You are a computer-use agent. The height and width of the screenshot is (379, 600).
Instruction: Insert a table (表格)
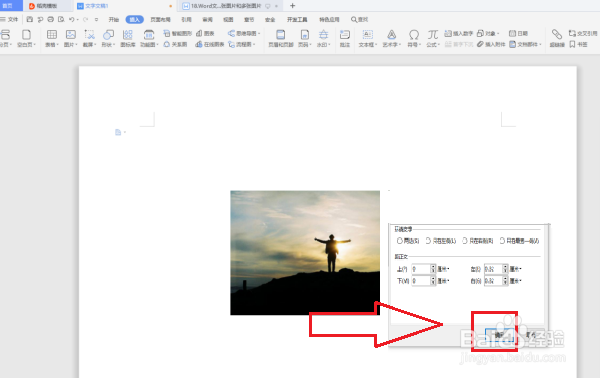click(52, 39)
